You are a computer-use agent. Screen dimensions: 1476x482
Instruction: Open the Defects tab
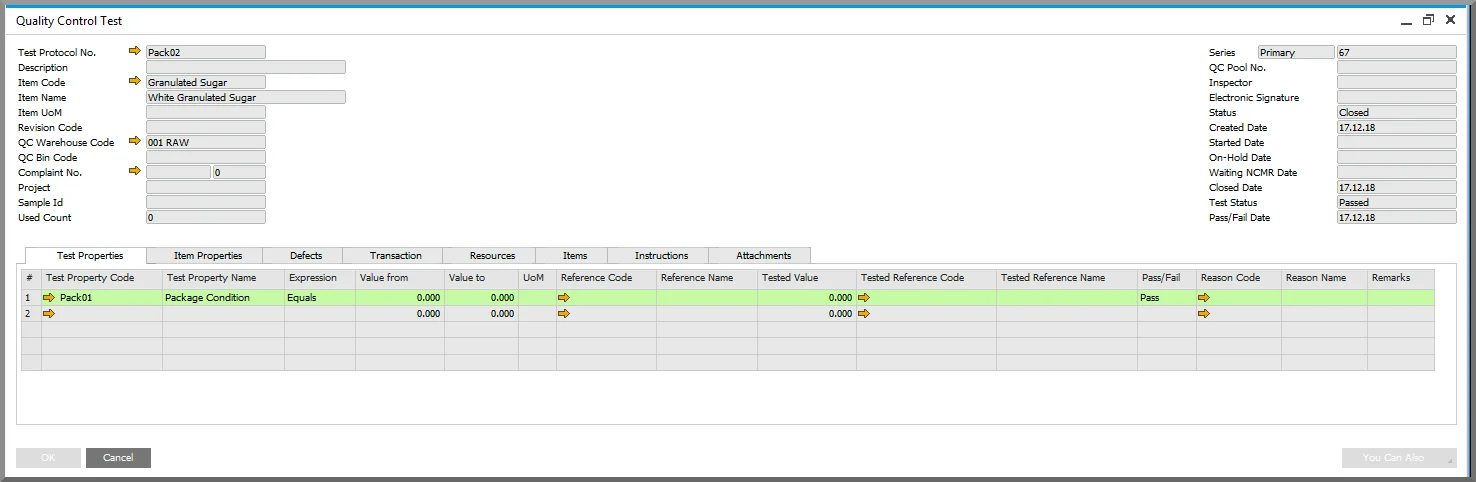pyautogui.click(x=306, y=256)
